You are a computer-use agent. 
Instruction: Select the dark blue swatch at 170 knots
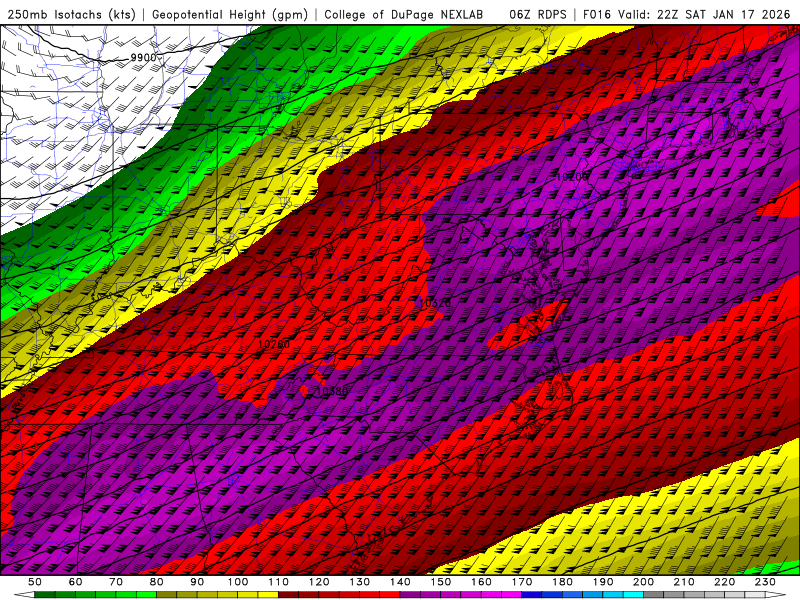(x=532, y=595)
